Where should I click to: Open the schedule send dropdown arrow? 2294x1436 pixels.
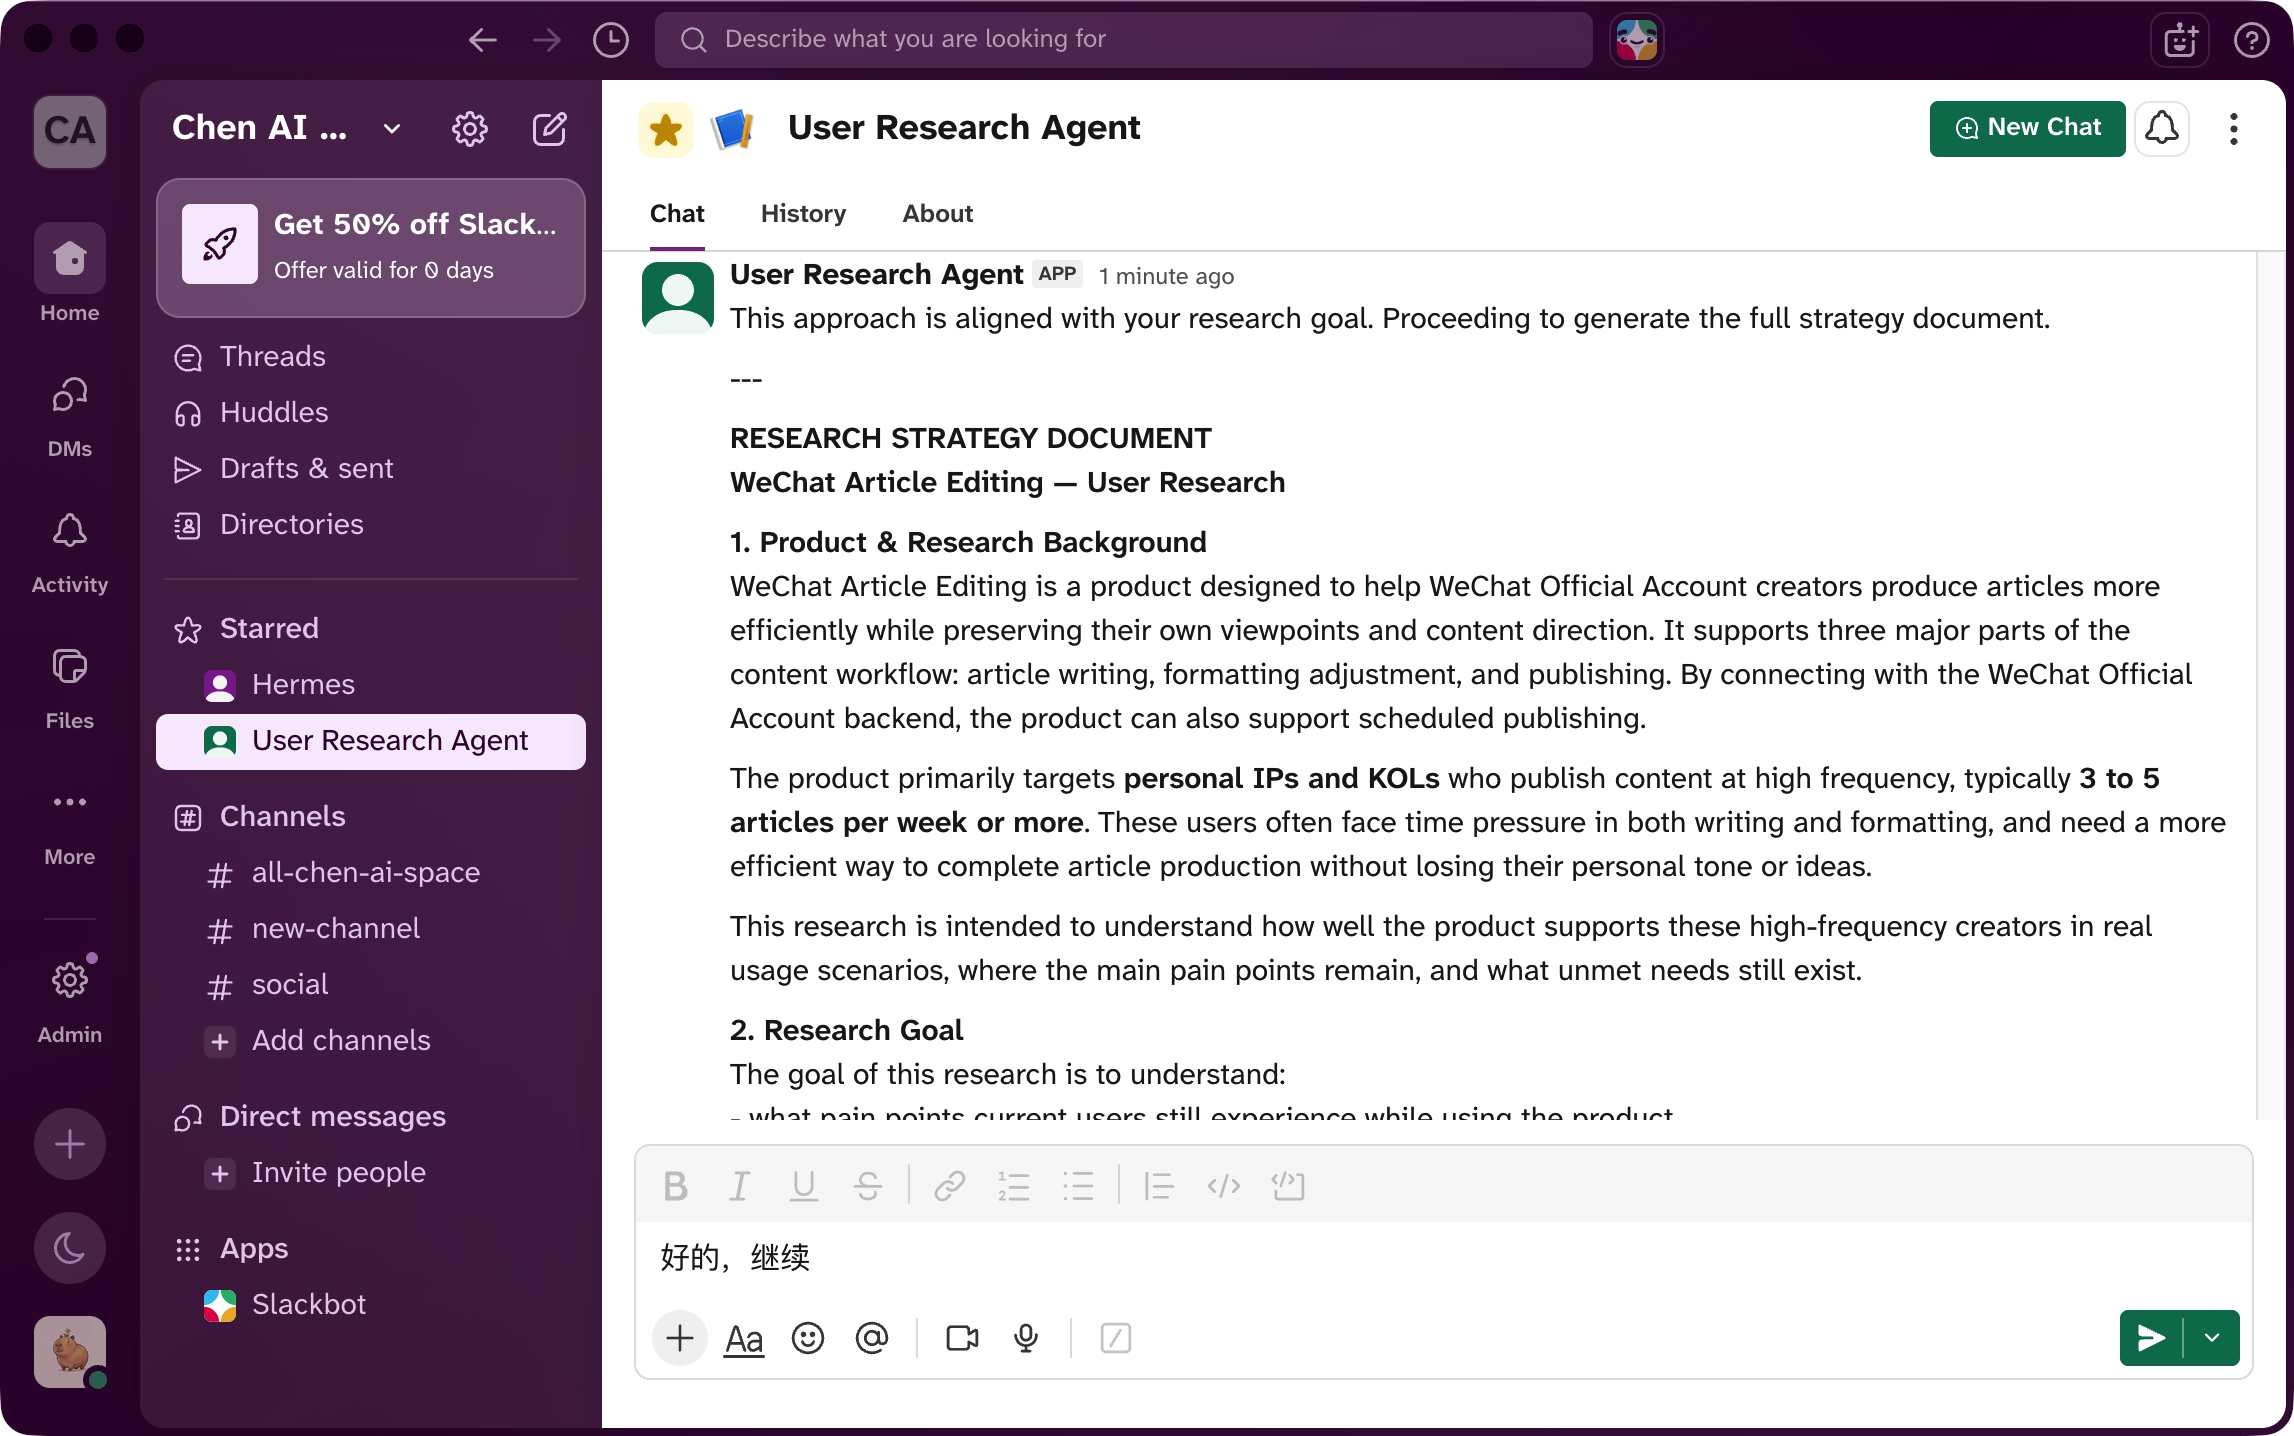click(2212, 1338)
